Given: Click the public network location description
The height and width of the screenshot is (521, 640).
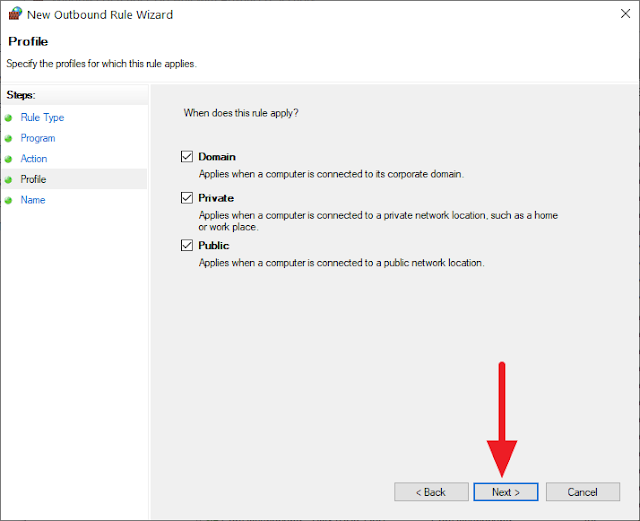Looking at the screenshot, I should tap(341, 263).
